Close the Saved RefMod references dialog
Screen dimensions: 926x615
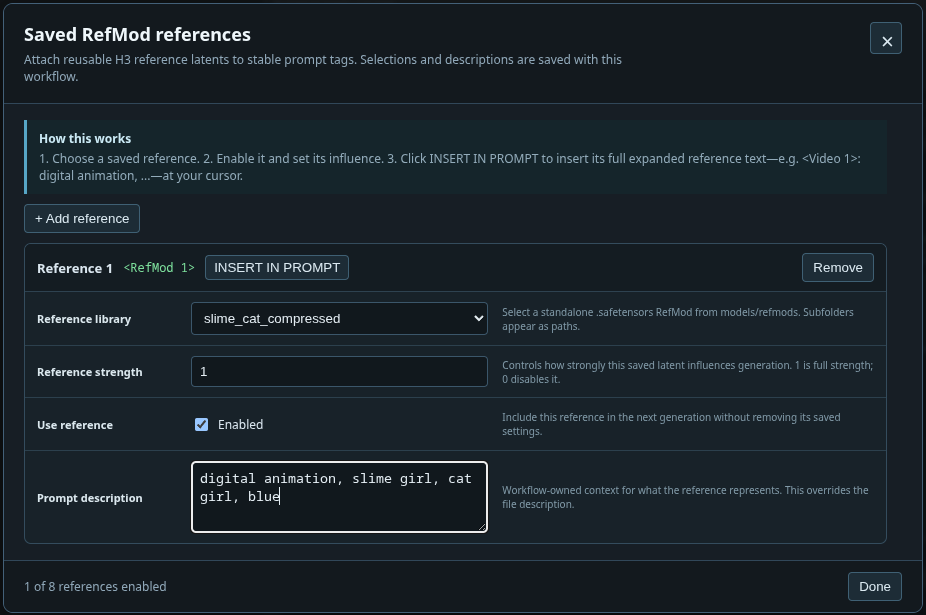[885, 38]
